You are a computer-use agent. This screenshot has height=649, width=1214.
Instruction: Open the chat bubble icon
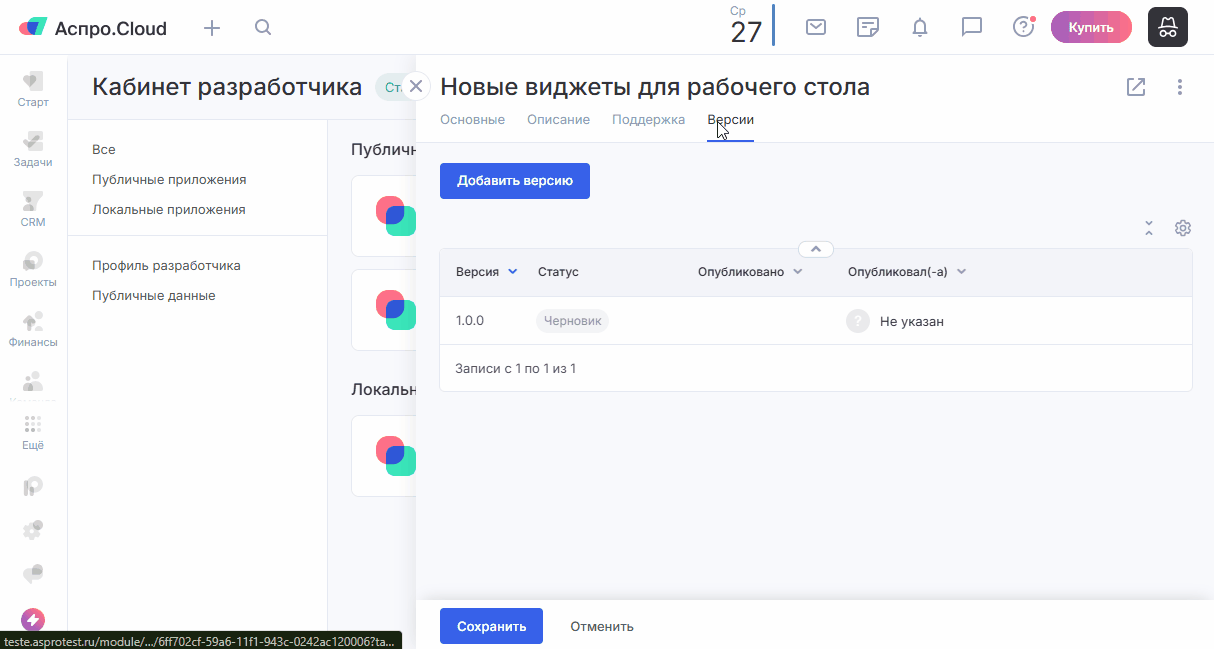coord(972,27)
